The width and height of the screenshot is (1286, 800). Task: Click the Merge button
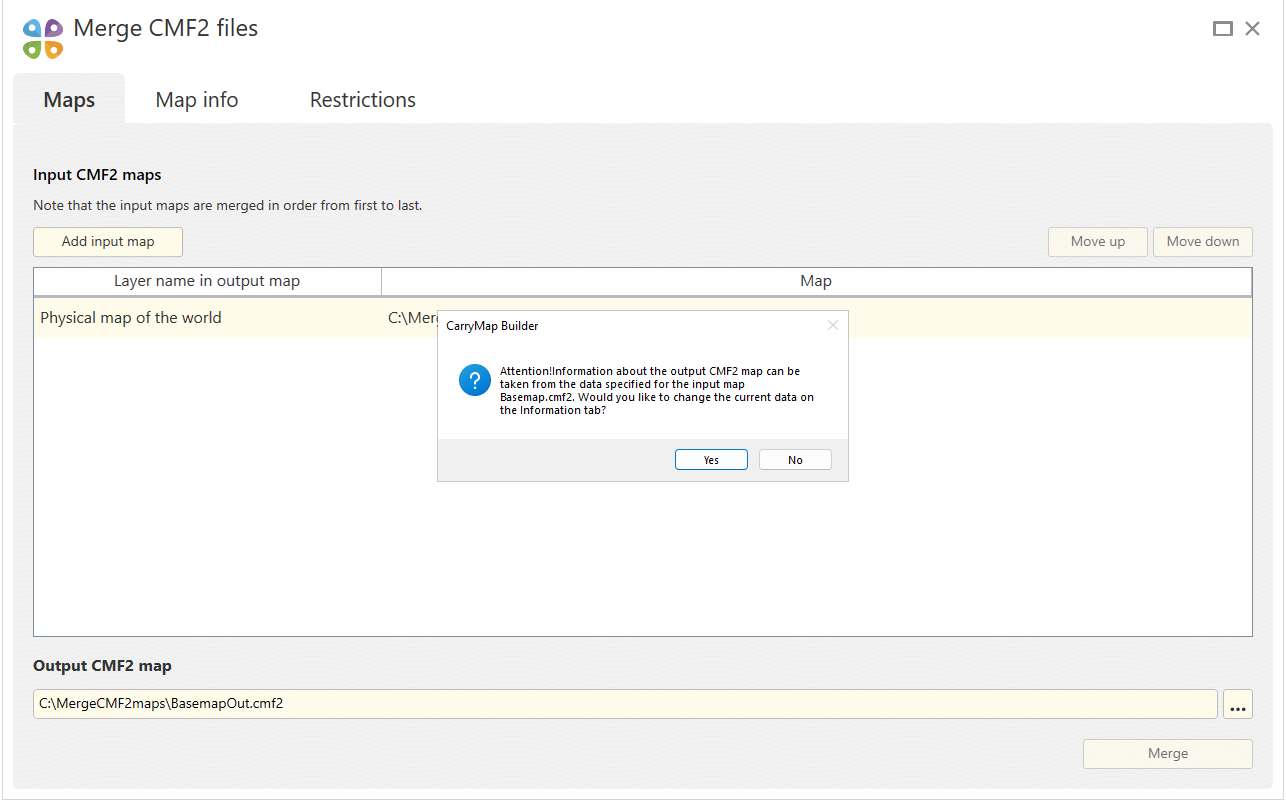[1168, 754]
